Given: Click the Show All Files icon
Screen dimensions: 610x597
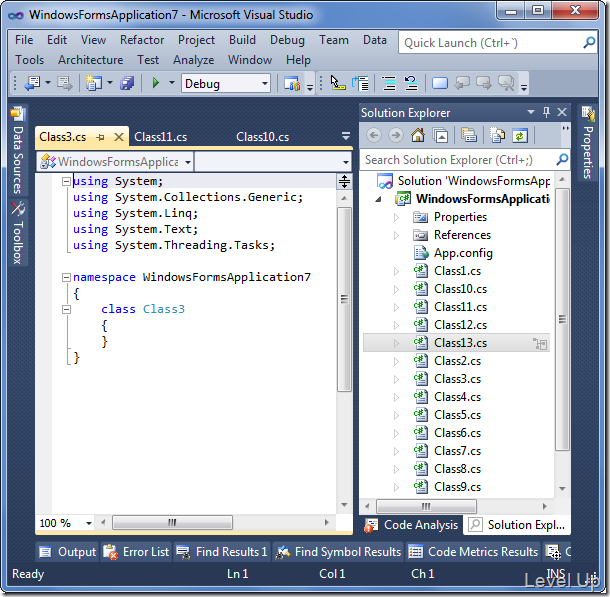Looking at the screenshot, I should pos(498,135).
